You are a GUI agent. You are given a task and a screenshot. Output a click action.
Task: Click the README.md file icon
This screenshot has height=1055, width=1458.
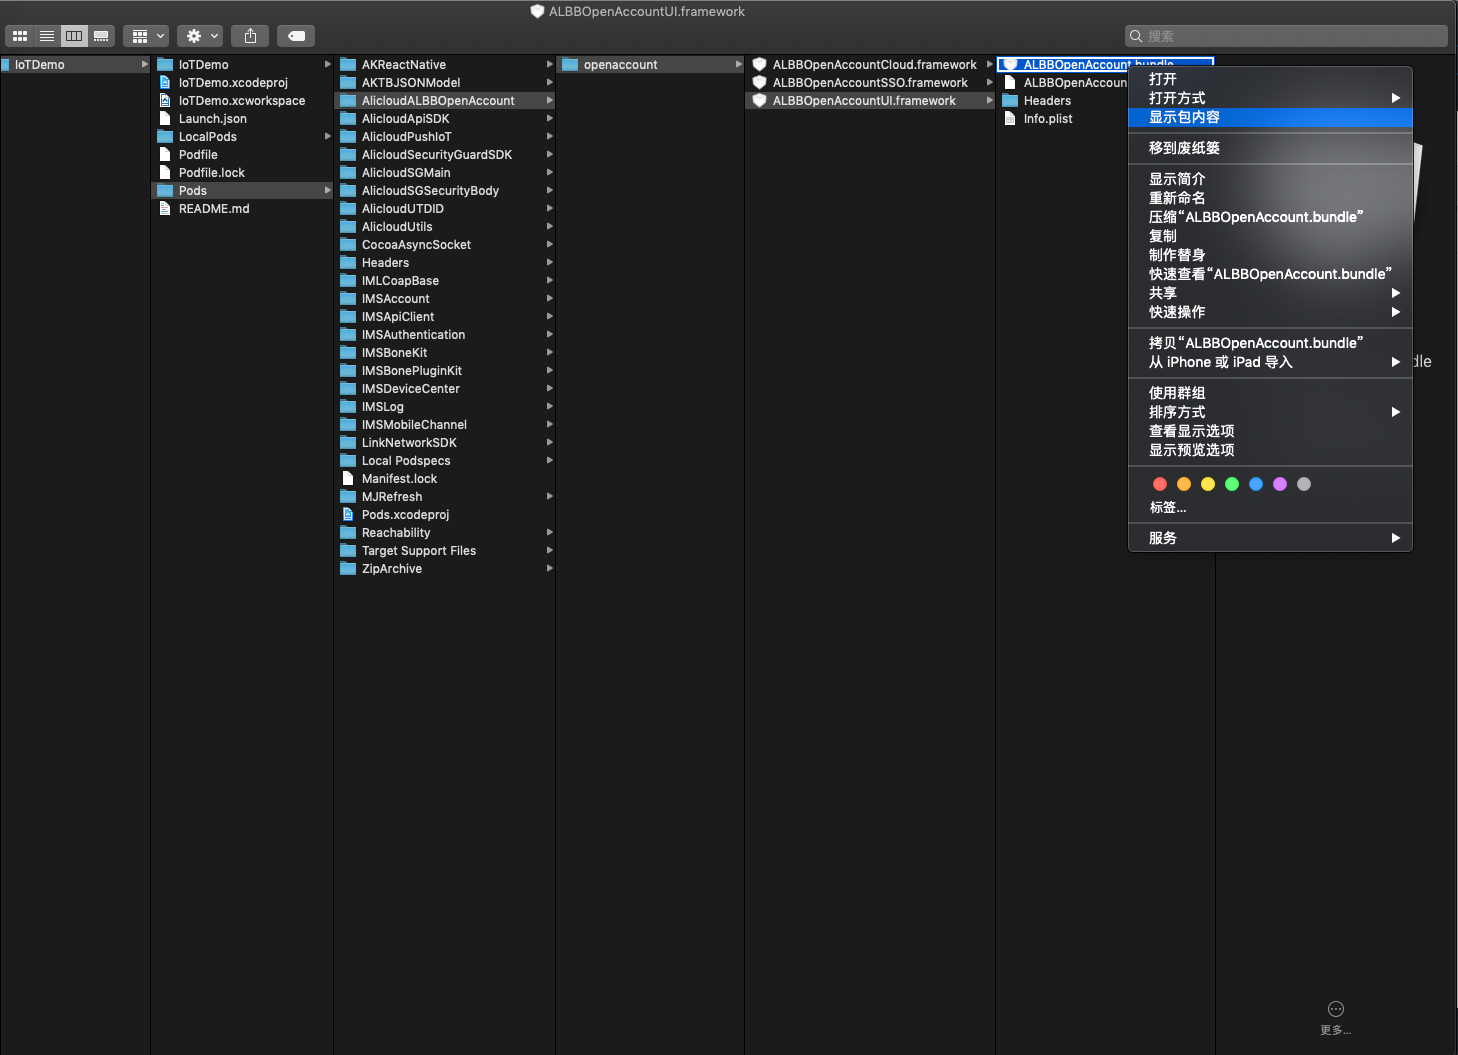tap(166, 209)
